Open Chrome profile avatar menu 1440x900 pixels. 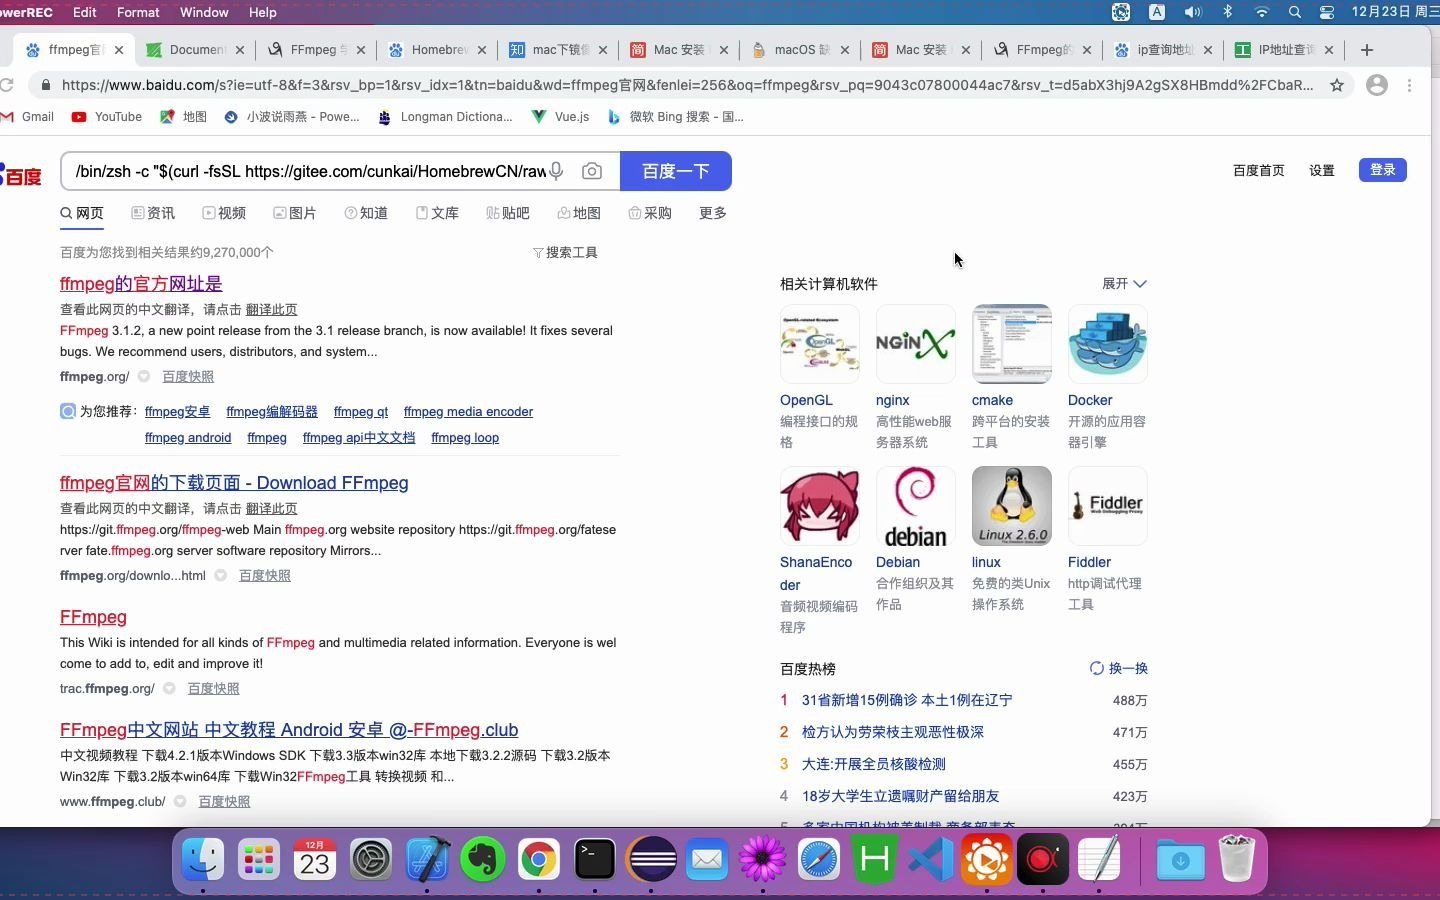(1377, 85)
